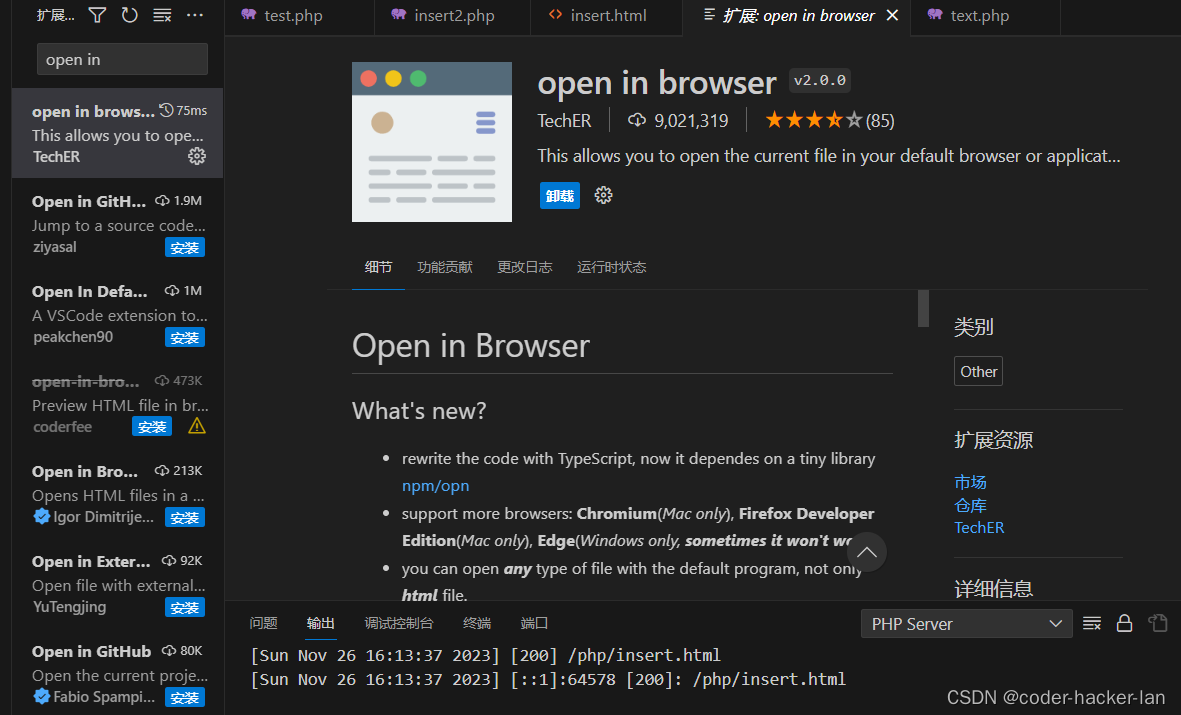Open output log in an editor
This screenshot has width=1181, height=715.
tap(1157, 623)
